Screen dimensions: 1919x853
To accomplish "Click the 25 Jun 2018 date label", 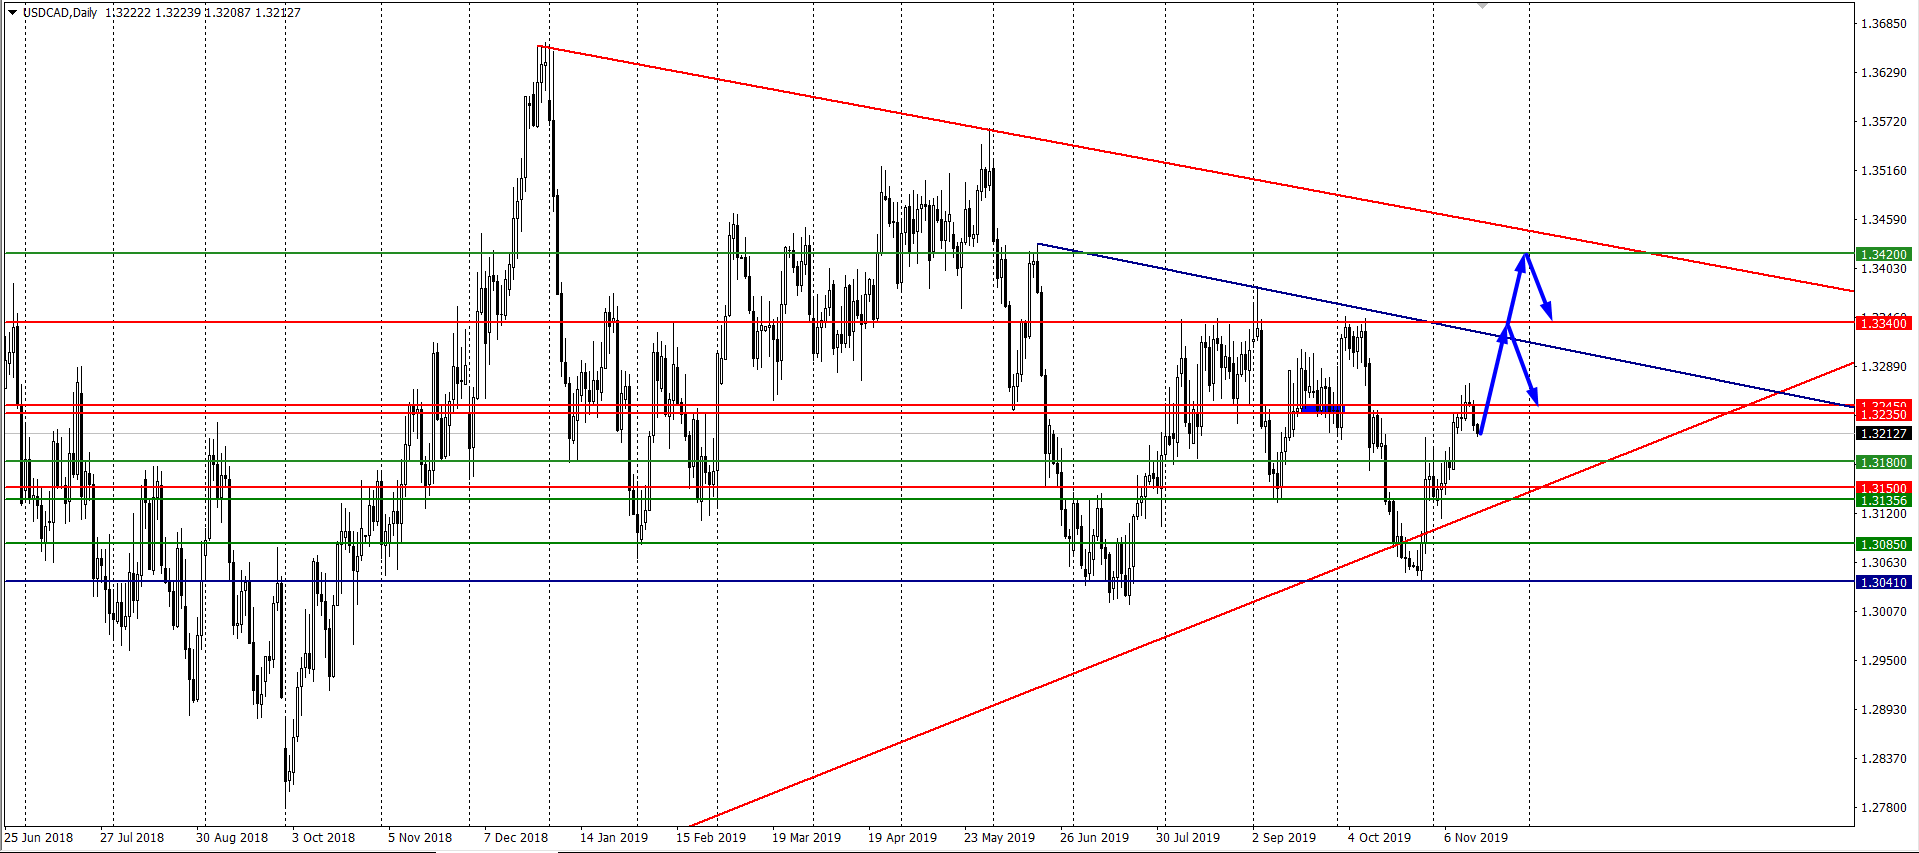I will [x=39, y=837].
